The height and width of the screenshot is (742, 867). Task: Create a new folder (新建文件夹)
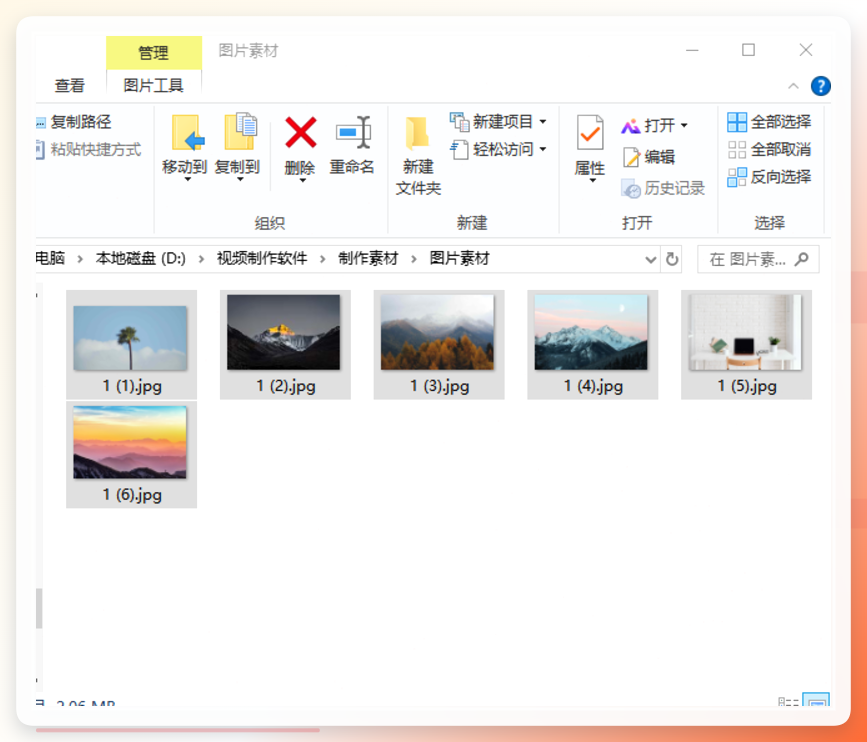[x=417, y=156]
